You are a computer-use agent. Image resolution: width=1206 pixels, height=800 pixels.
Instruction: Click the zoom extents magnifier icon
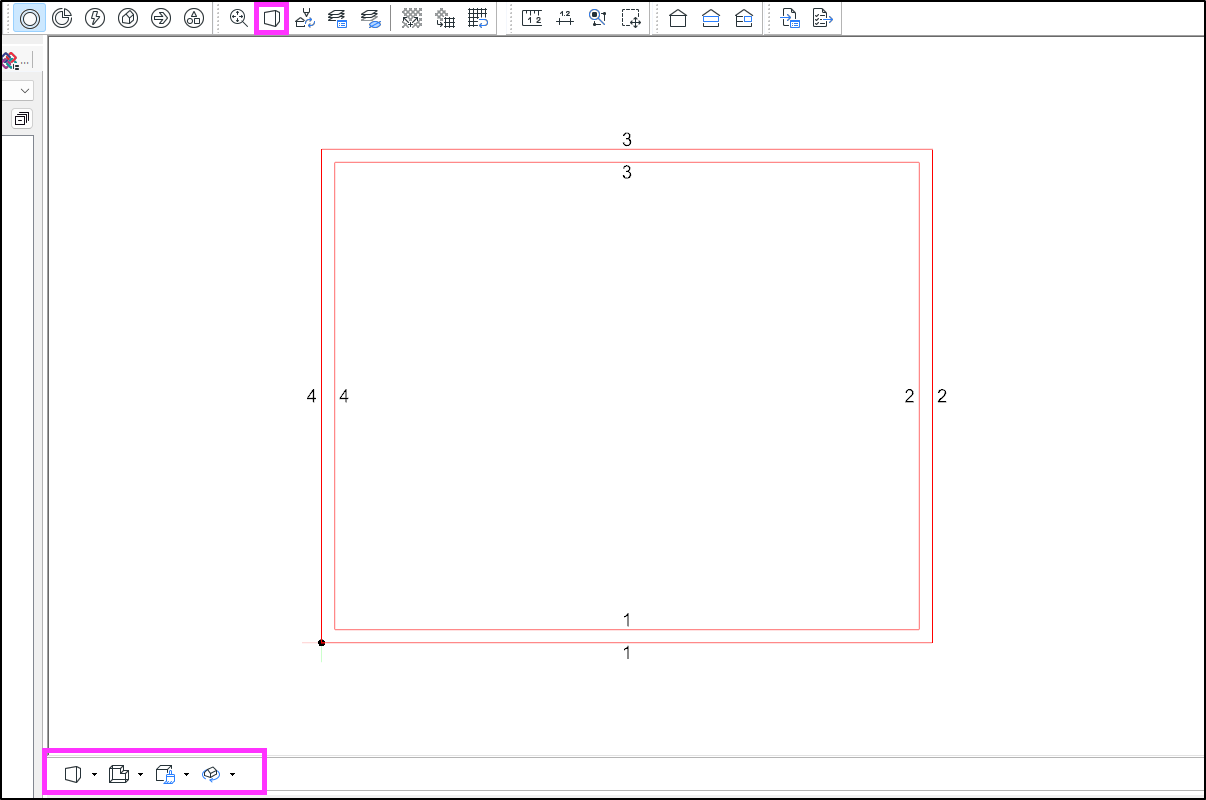pos(238,18)
